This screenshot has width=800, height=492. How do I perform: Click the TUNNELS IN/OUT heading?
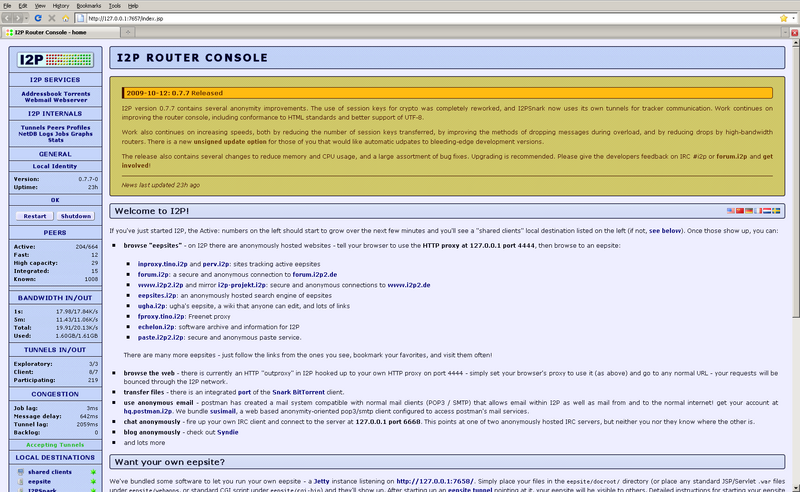pos(55,350)
